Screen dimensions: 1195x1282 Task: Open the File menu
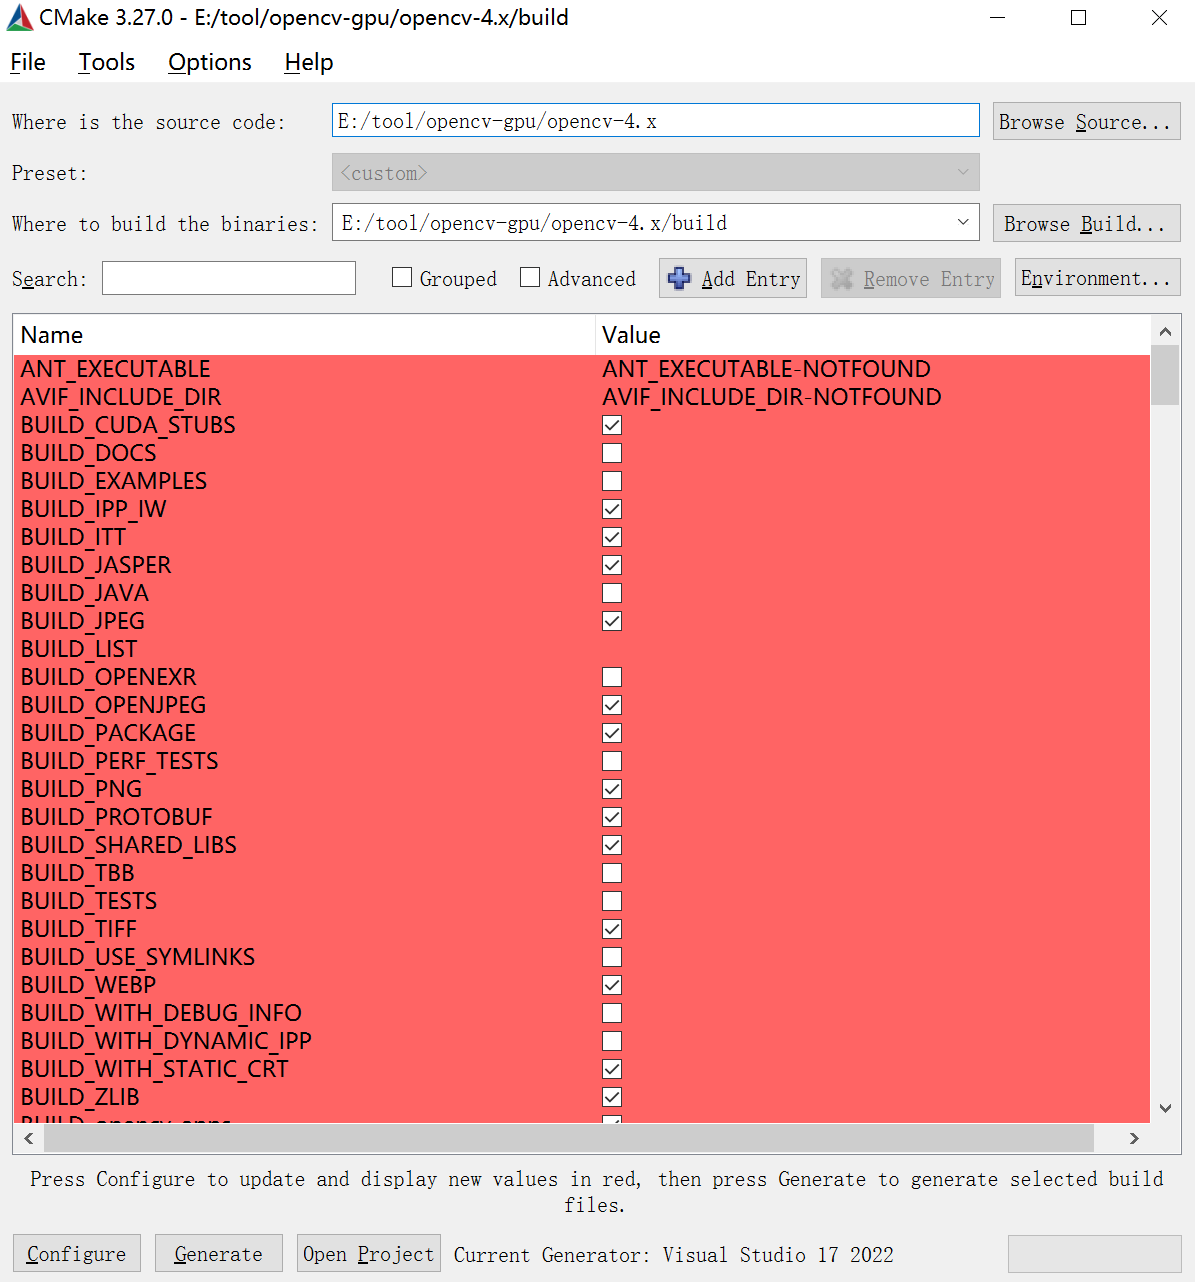(28, 62)
